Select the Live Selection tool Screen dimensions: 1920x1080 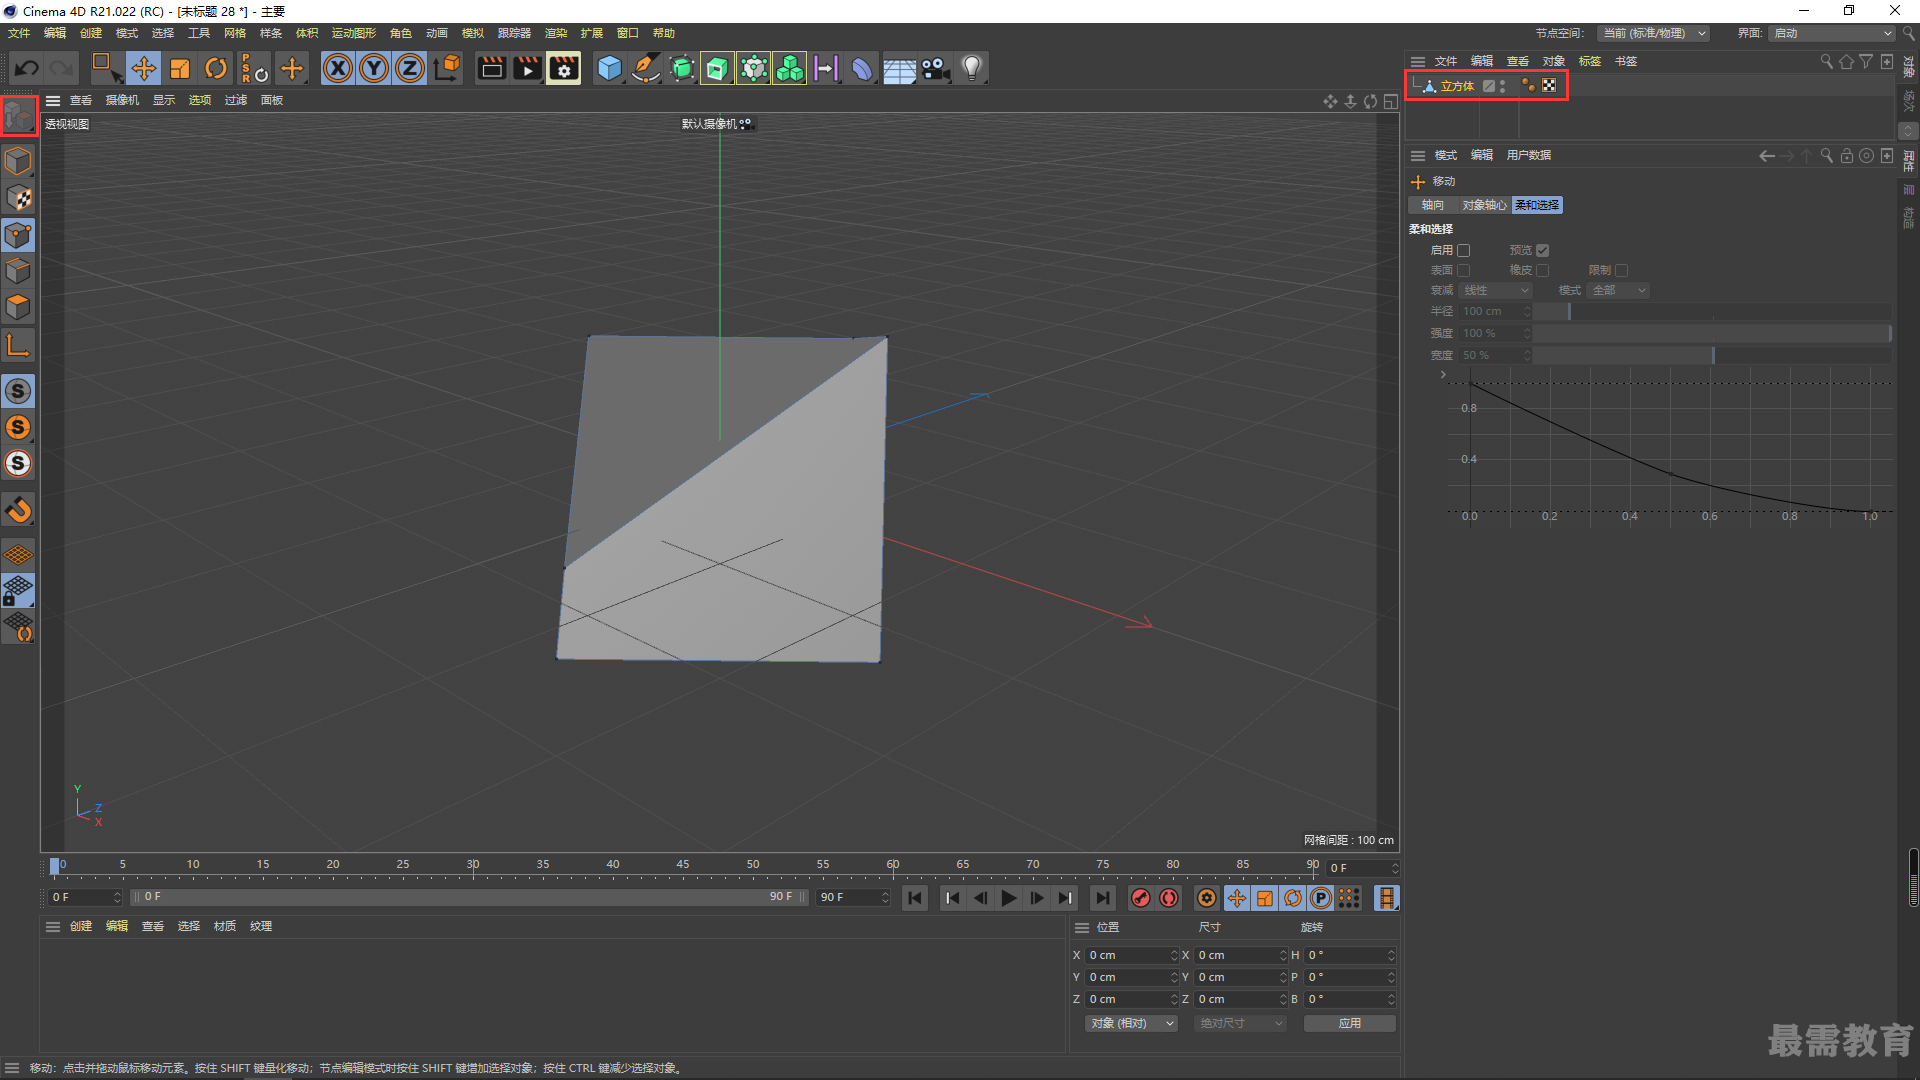click(105, 68)
